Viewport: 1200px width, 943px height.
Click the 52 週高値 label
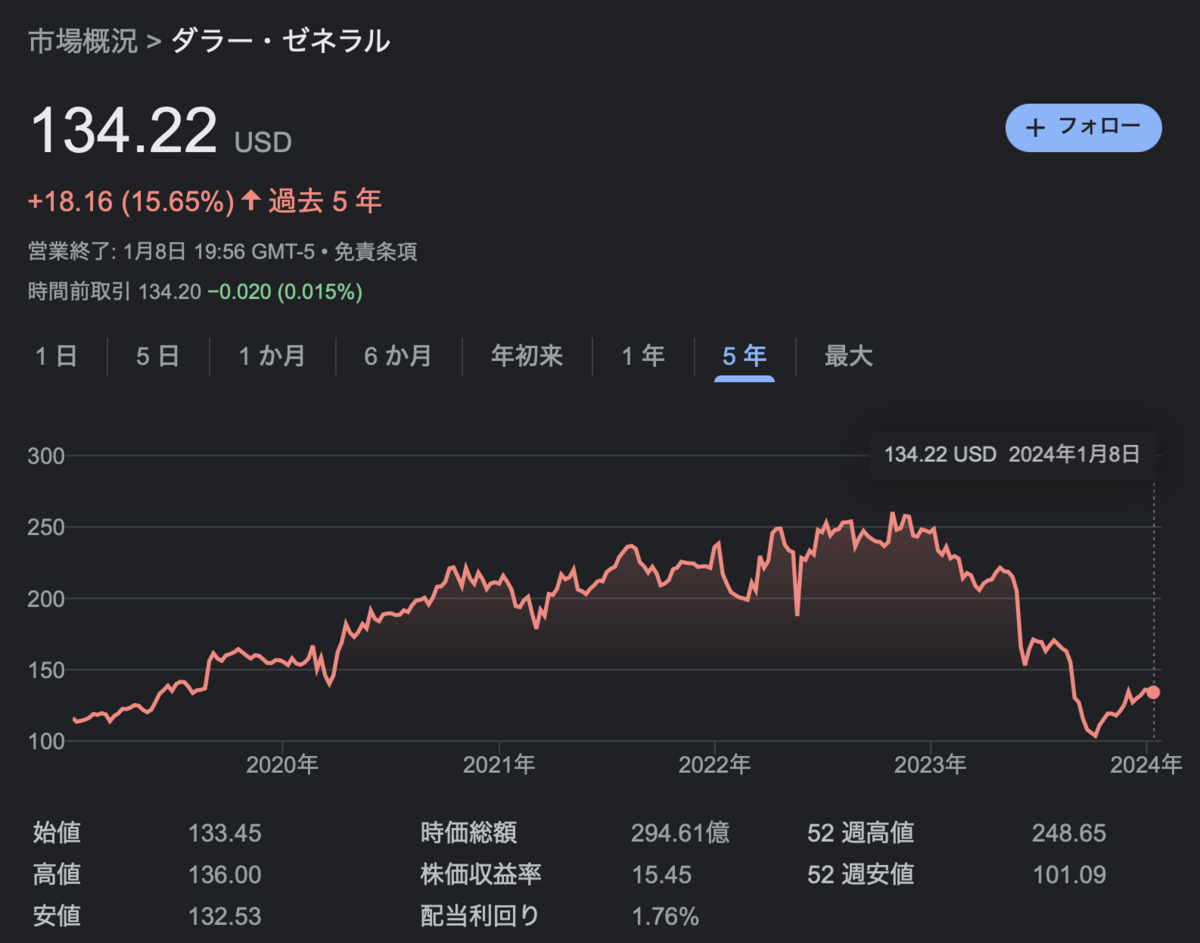coord(860,832)
